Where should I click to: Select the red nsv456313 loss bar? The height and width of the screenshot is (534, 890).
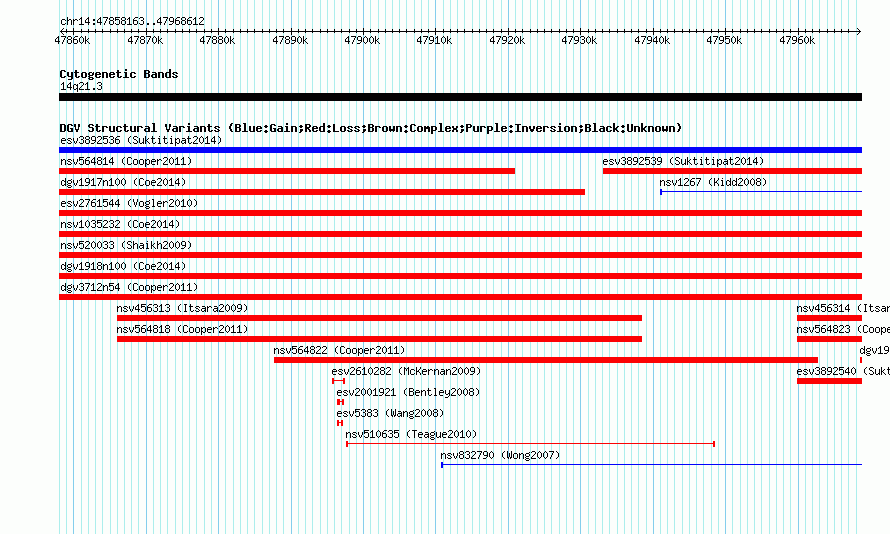[x=379, y=318]
